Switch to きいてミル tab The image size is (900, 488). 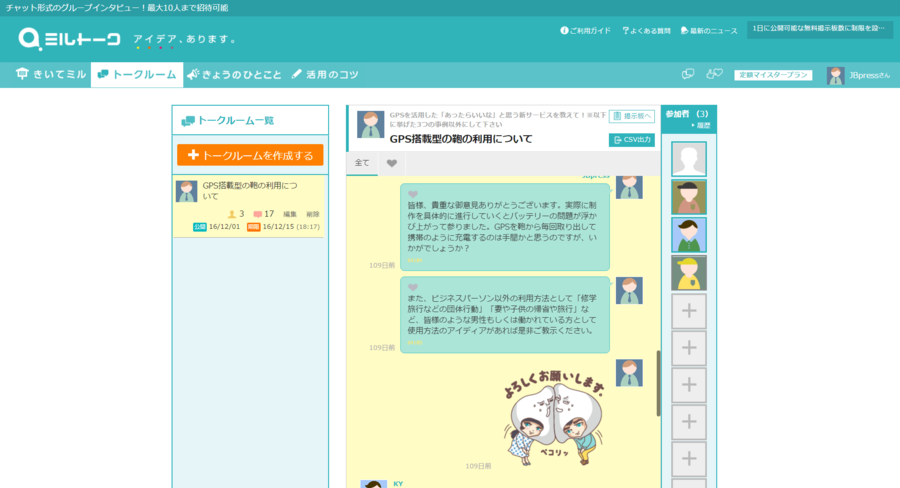pyautogui.click(x=53, y=75)
